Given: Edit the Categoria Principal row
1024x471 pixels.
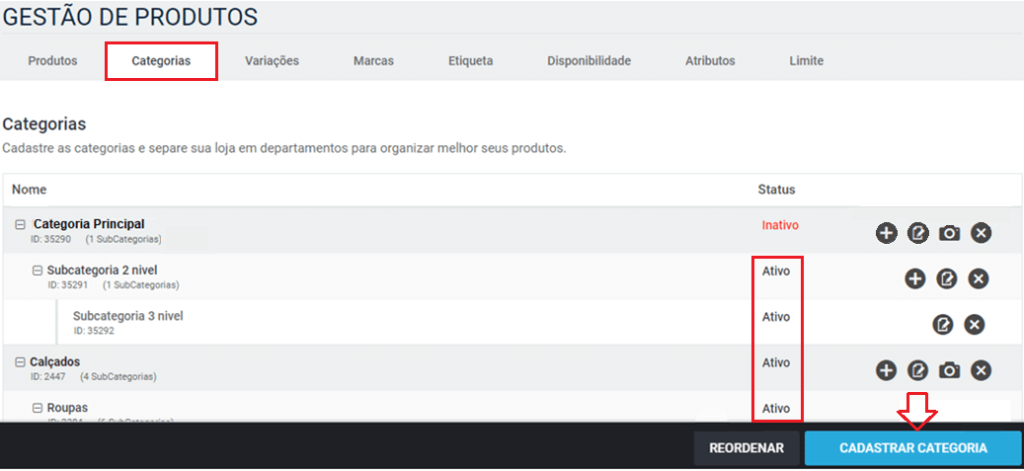Looking at the screenshot, I should click(x=918, y=233).
